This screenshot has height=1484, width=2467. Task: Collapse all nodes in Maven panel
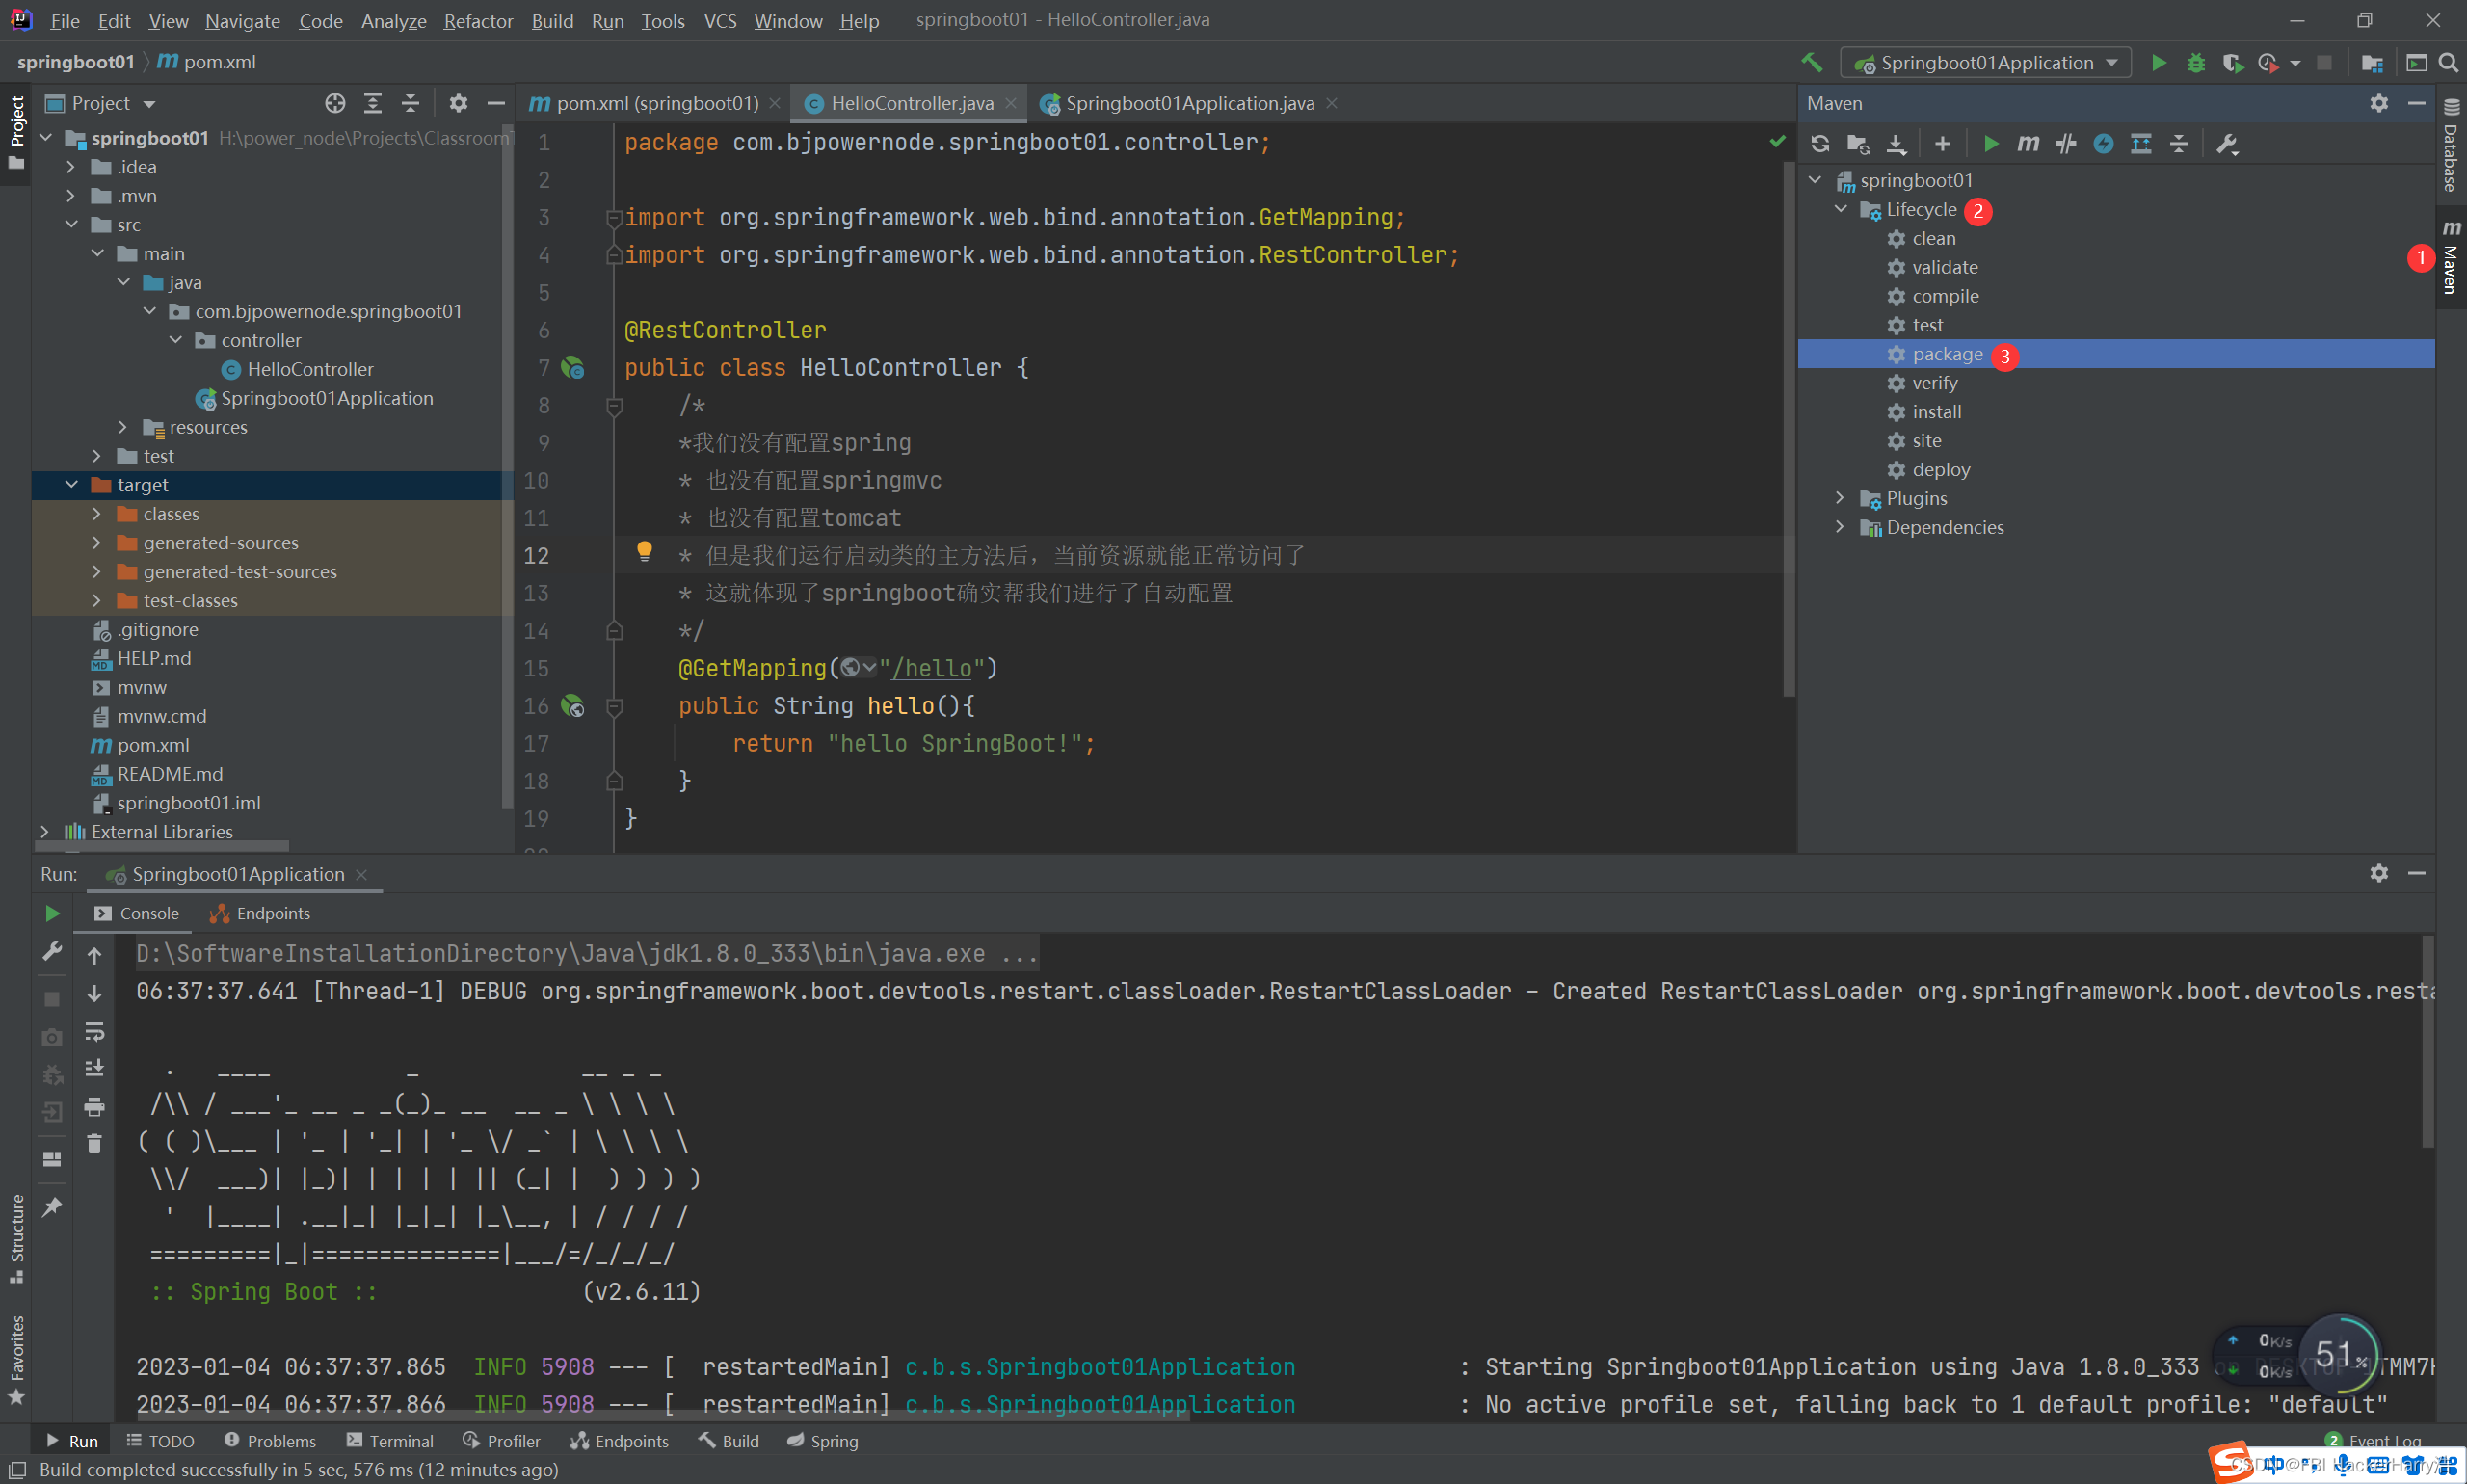click(2178, 144)
